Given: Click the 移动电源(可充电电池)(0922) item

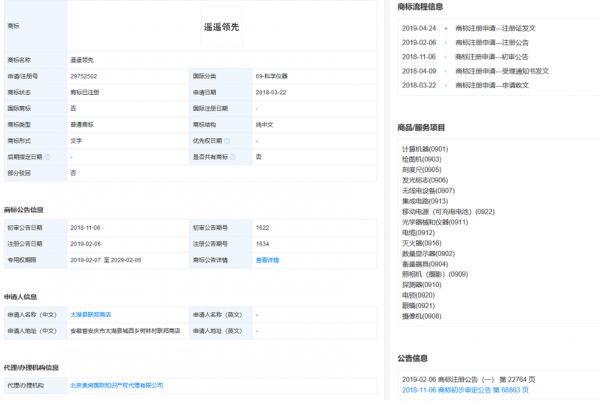Looking at the screenshot, I should tap(447, 212).
